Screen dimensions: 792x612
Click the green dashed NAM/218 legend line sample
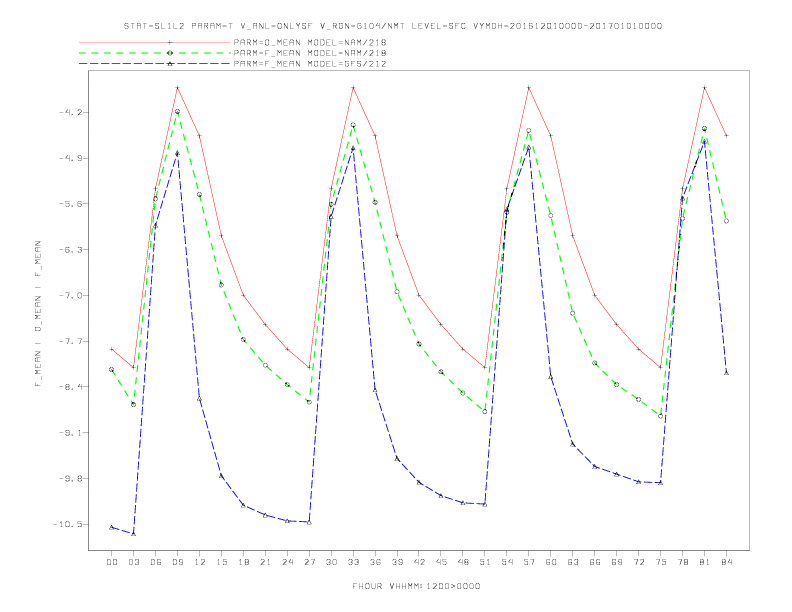pyautogui.click(x=155, y=53)
